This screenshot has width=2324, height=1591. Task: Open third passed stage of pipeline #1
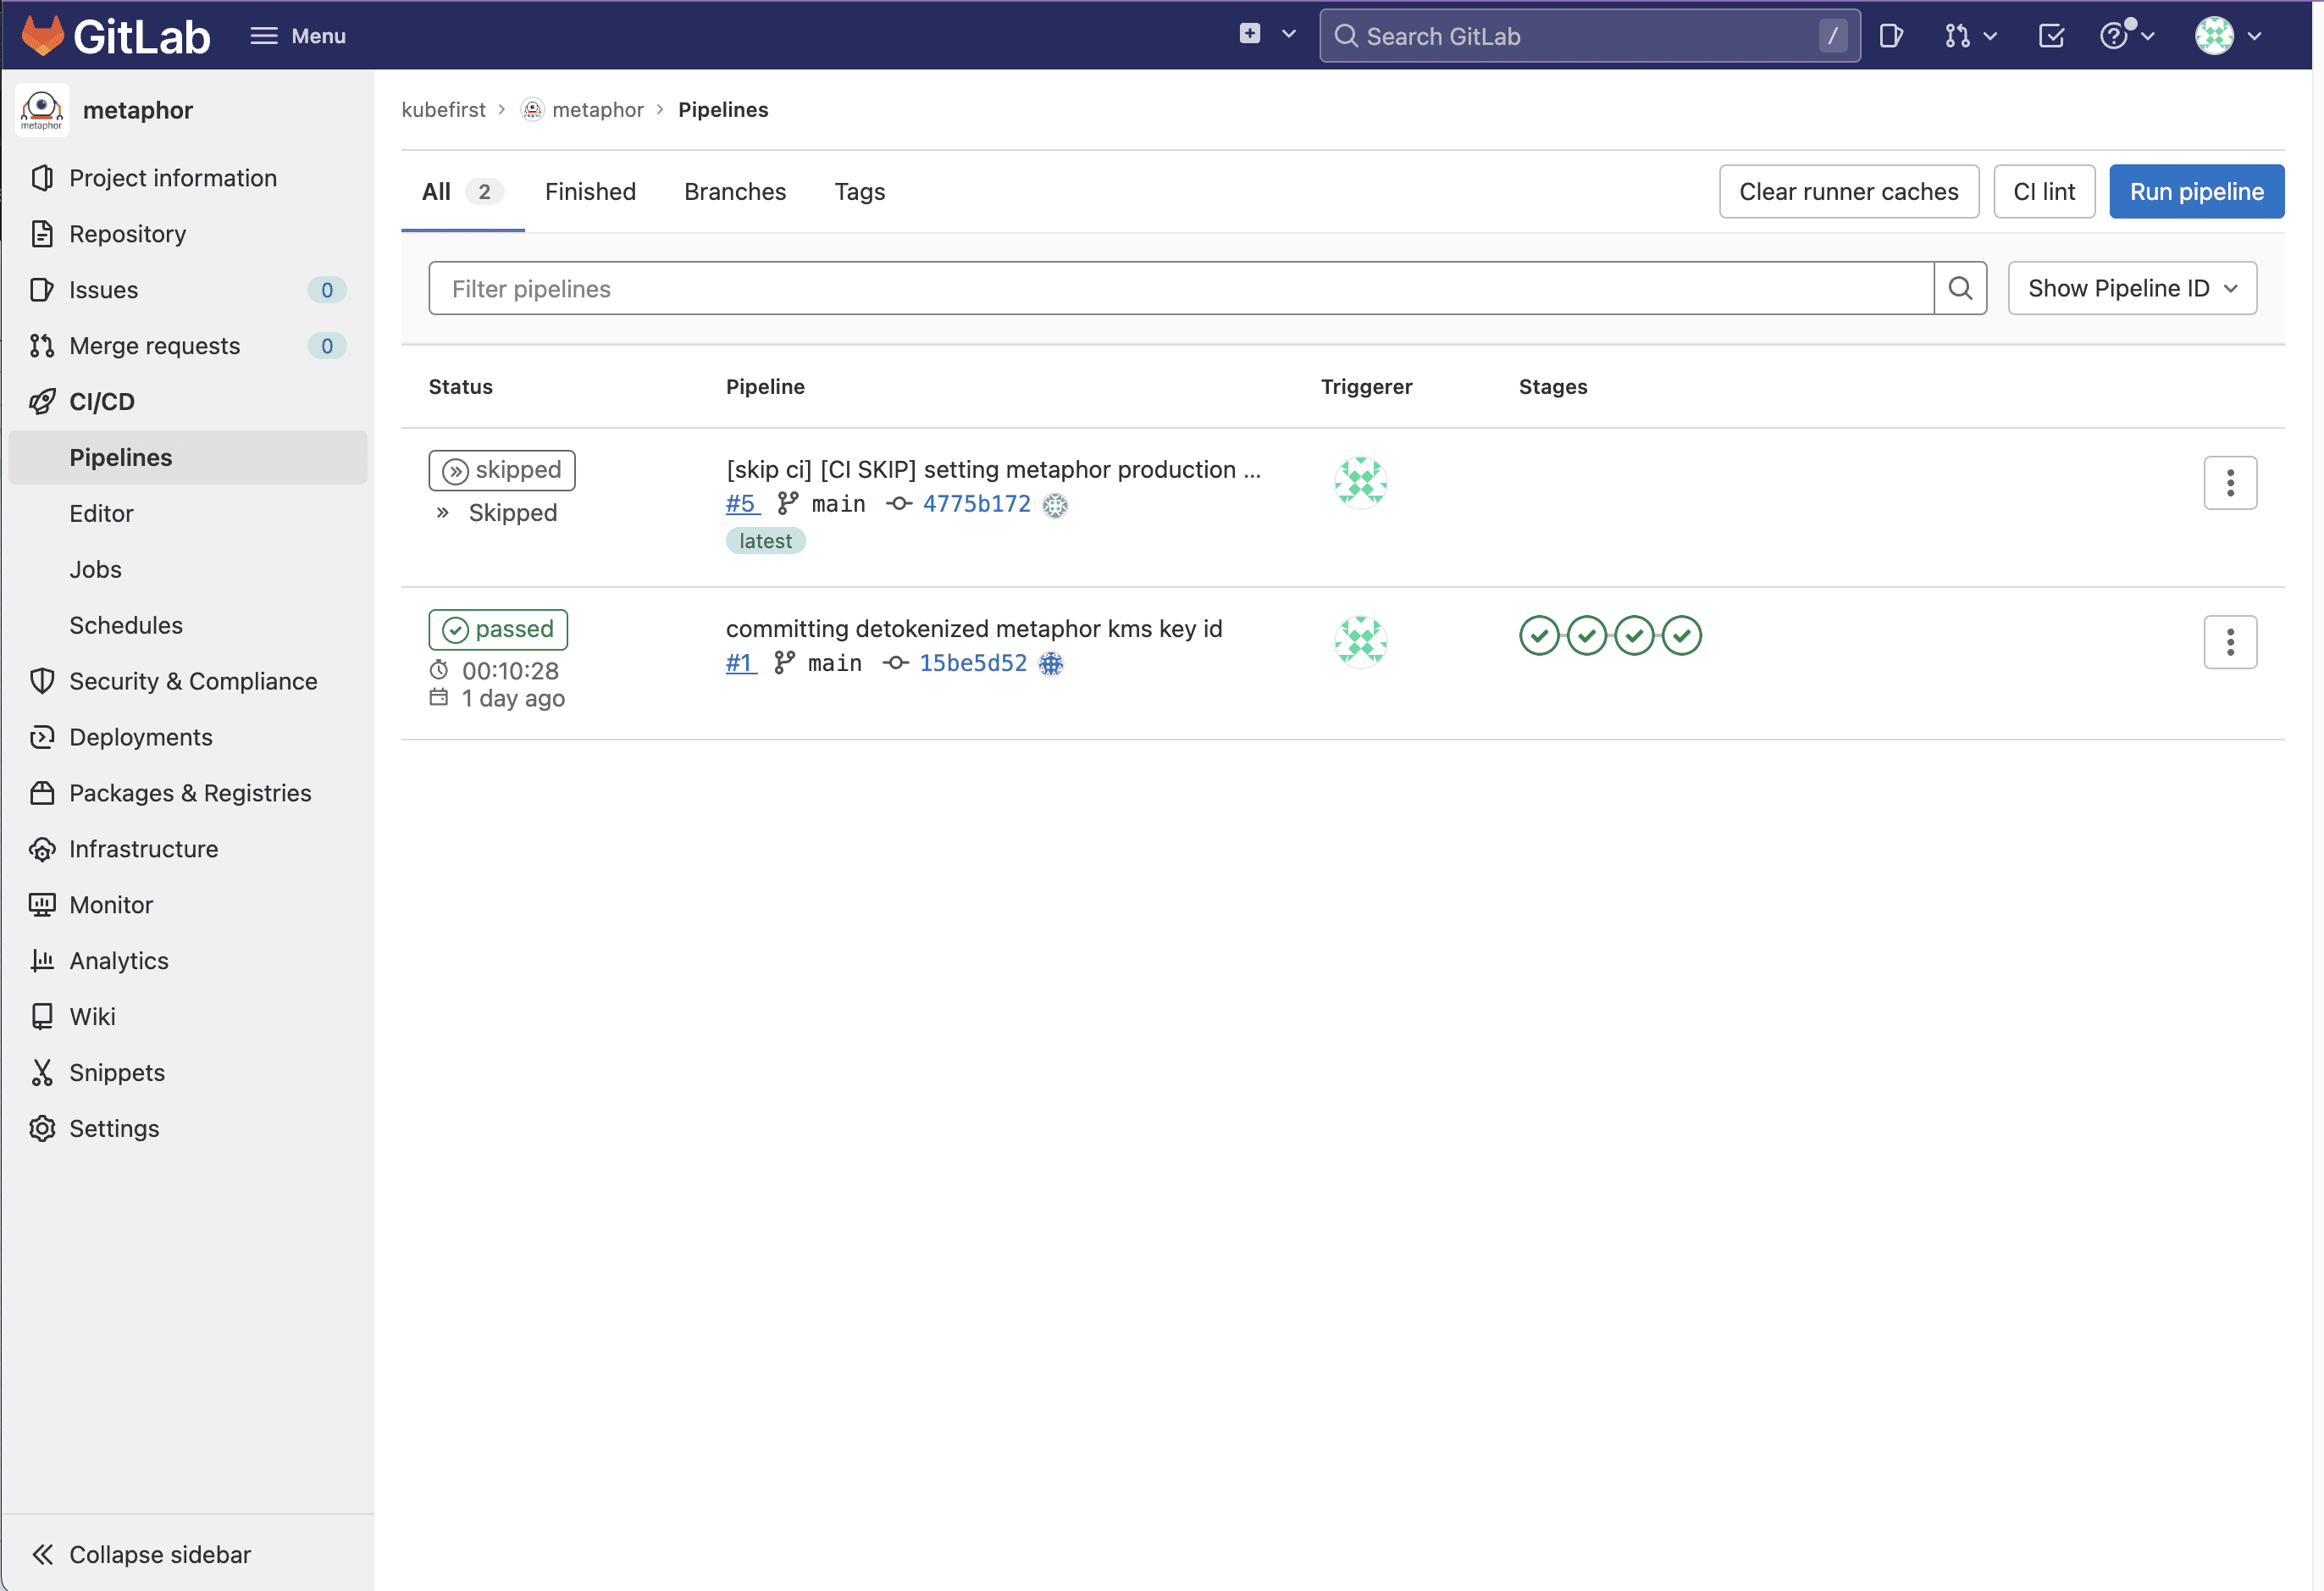(x=1634, y=636)
